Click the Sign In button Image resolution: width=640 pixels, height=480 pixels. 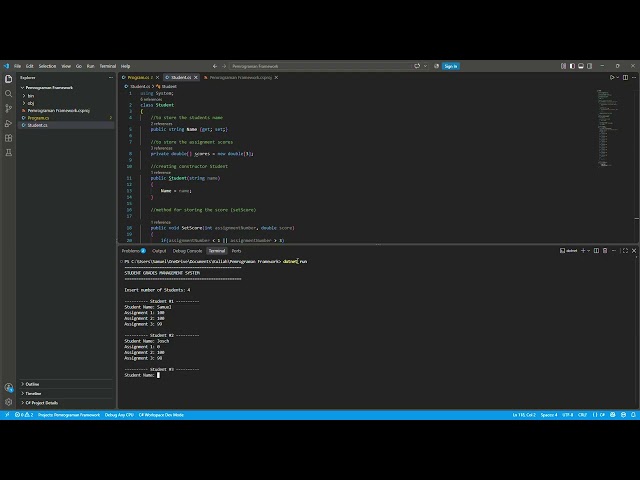(x=451, y=66)
